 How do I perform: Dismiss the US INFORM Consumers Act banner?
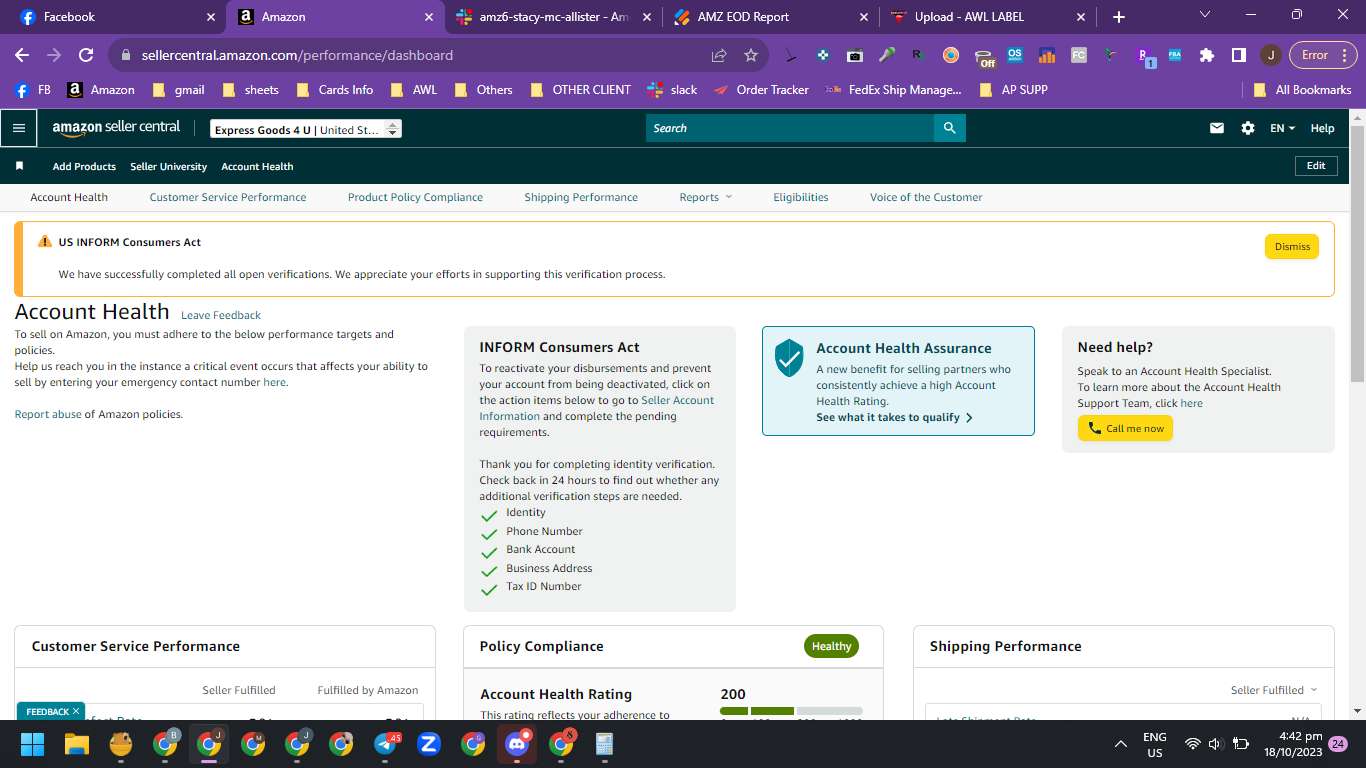pos(1292,247)
